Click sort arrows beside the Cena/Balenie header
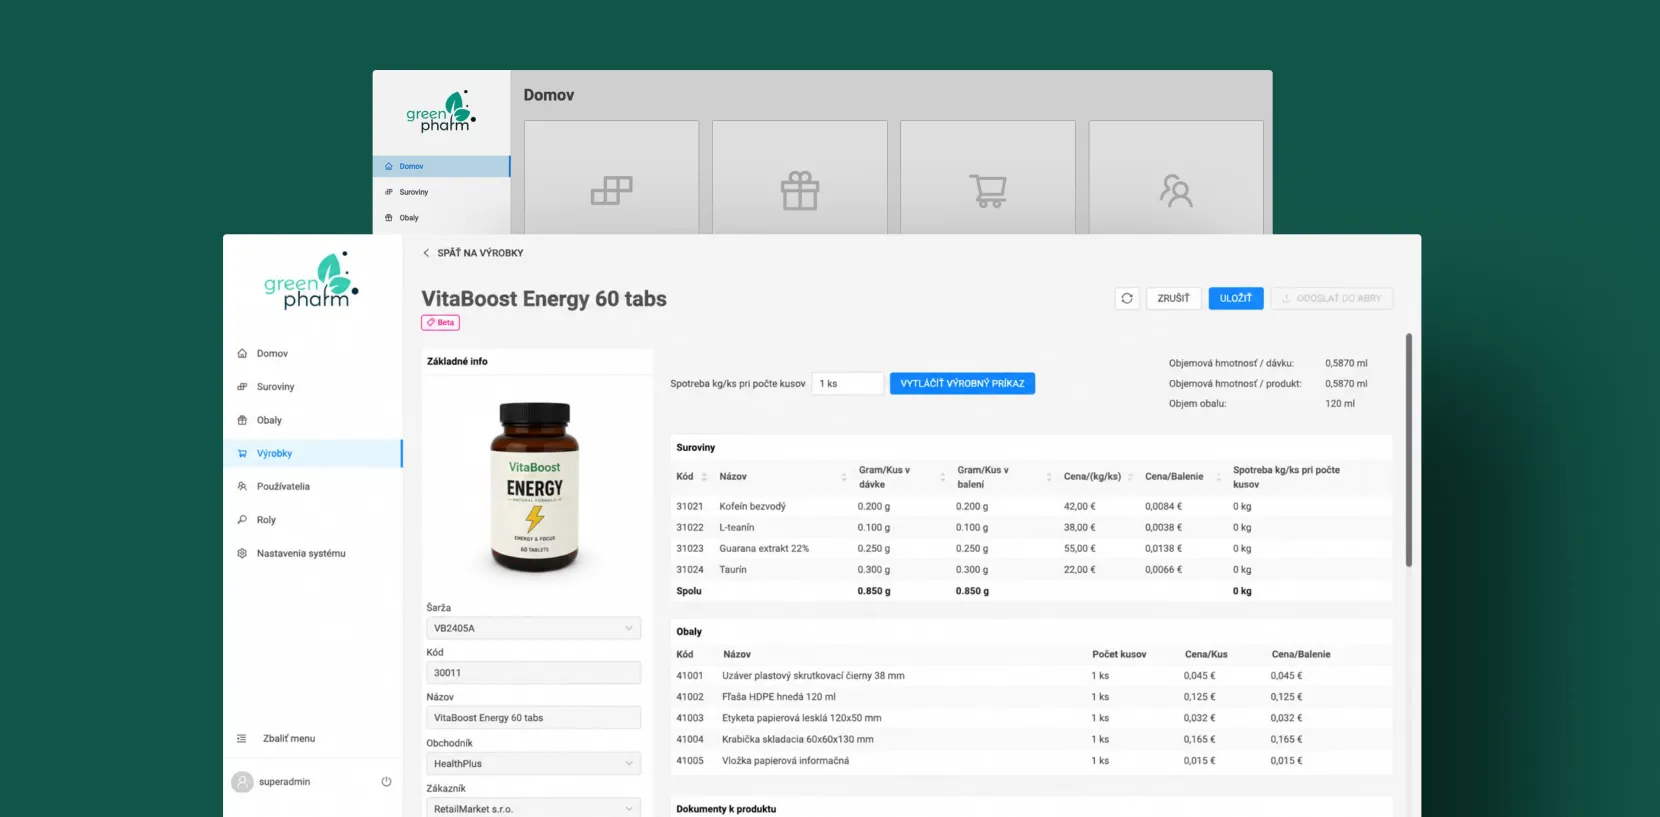This screenshot has width=1660, height=817. [1218, 477]
